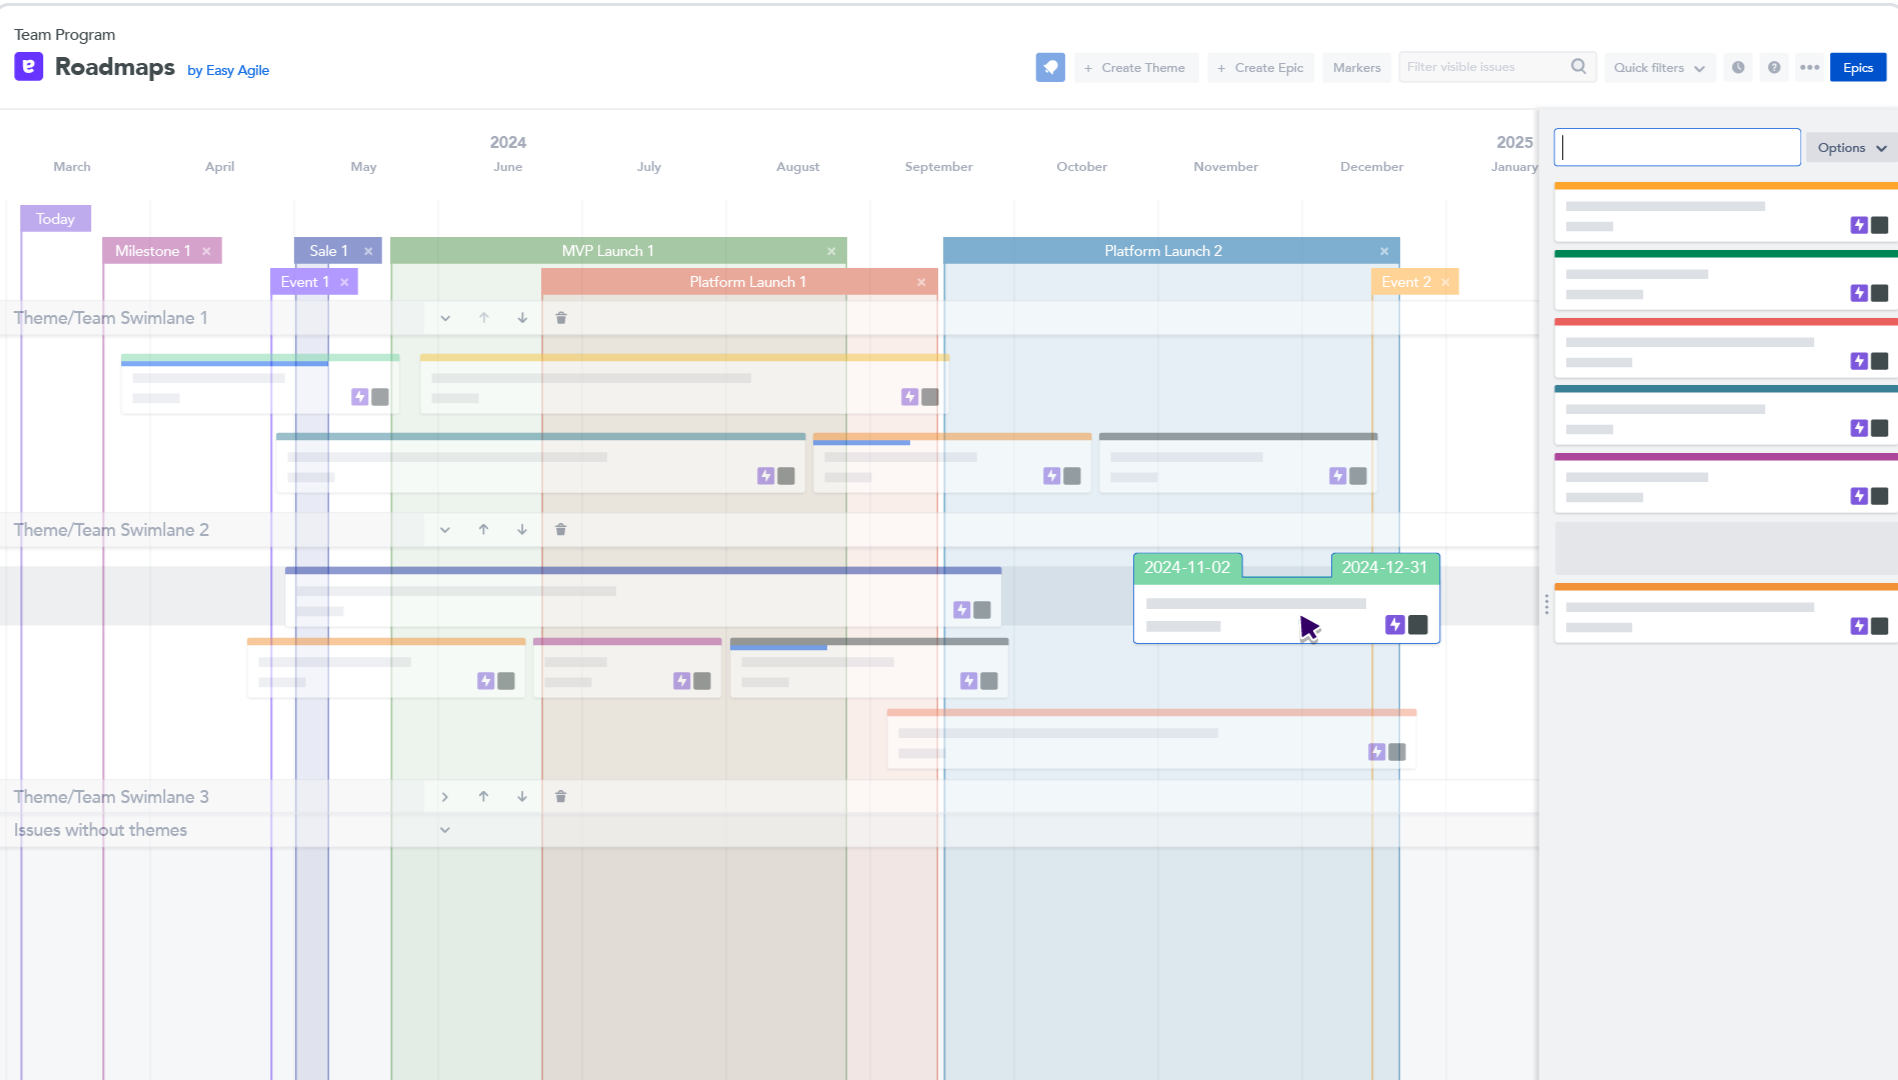This screenshot has width=1898, height=1080.
Task: Close the Platform Launch 2 marker
Action: click(x=1384, y=251)
